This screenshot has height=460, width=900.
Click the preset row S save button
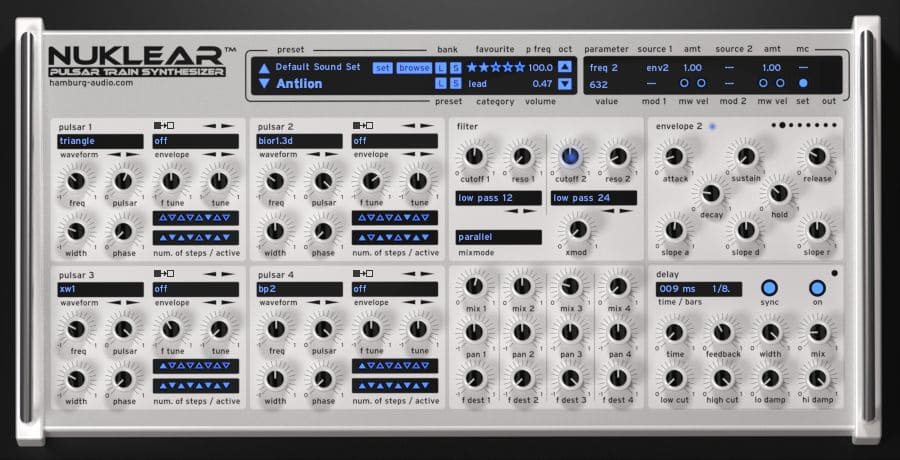(x=455, y=84)
